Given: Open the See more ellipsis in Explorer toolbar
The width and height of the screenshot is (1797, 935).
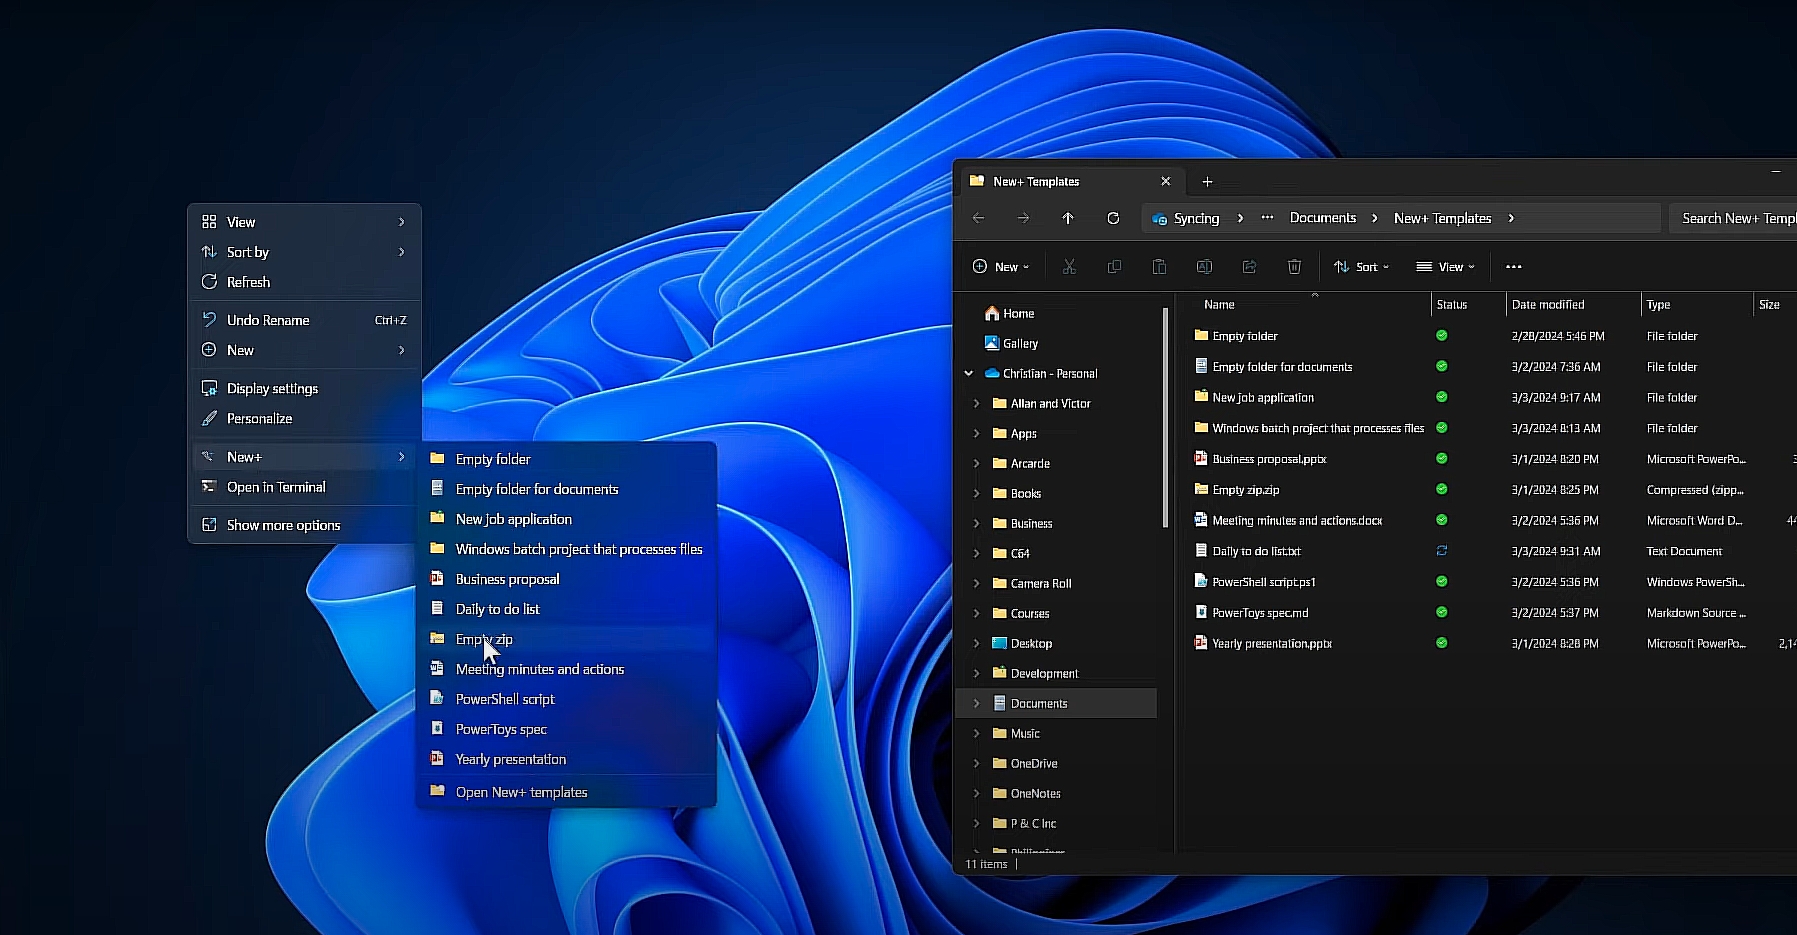Looking at the screenshot, I should (x=1514, y=267).
